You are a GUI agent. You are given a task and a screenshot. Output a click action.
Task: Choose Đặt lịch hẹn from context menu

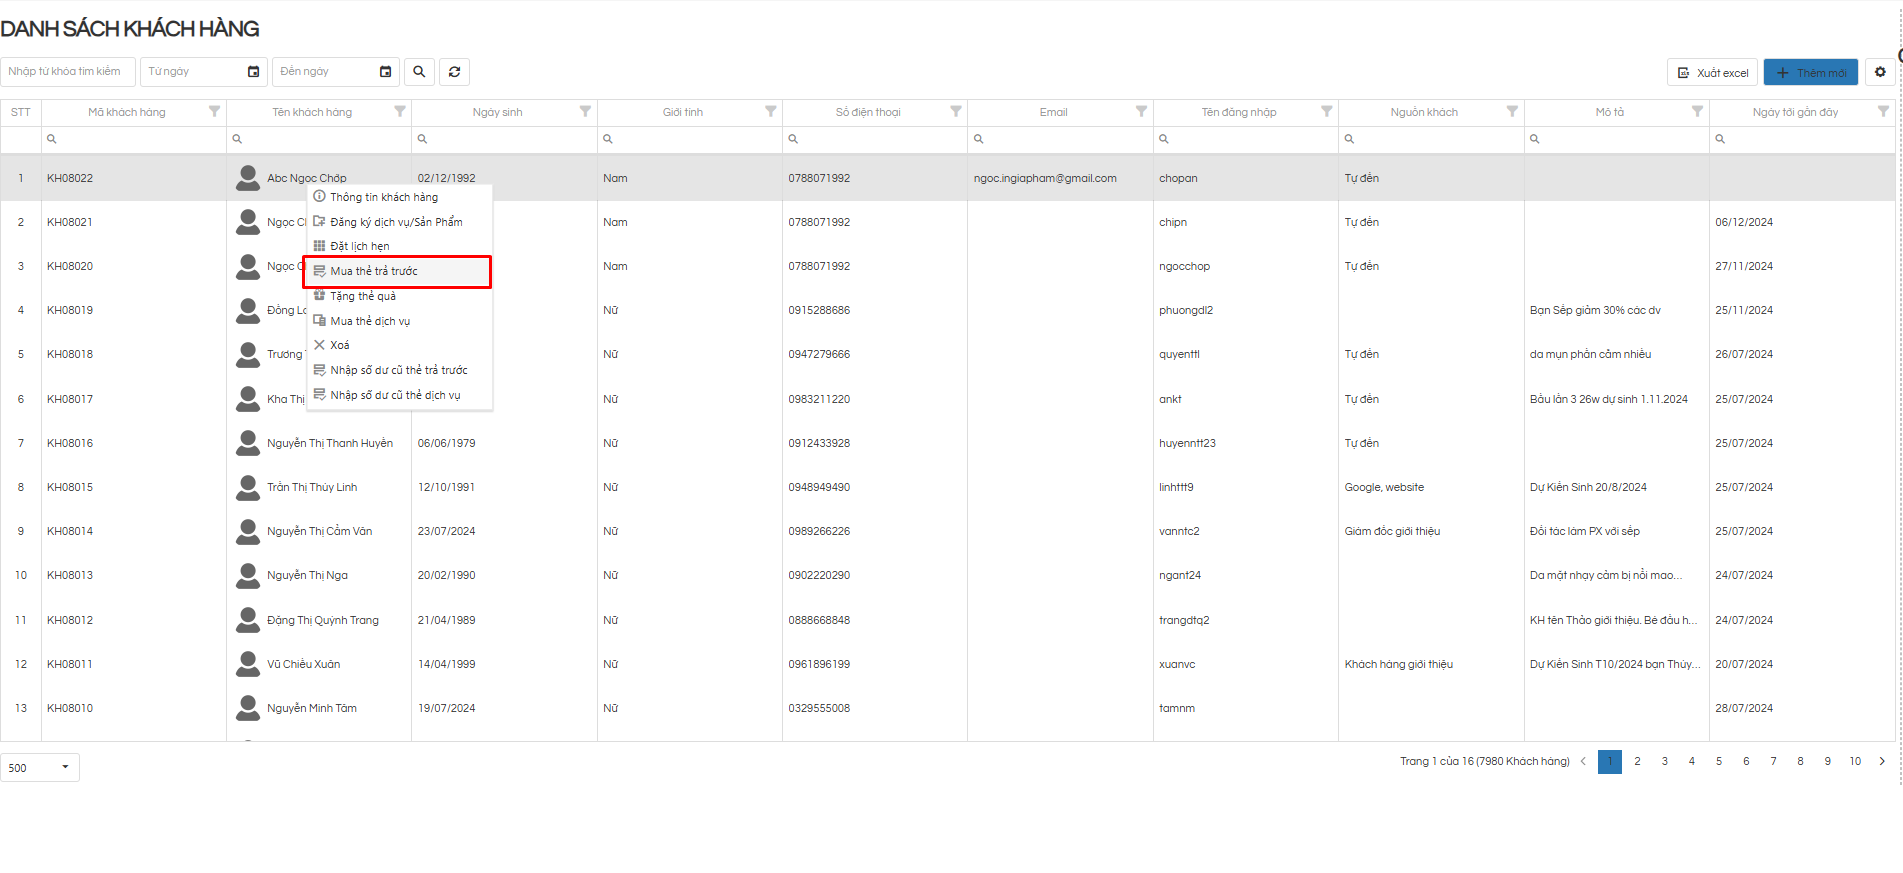(x=360, y=247)
